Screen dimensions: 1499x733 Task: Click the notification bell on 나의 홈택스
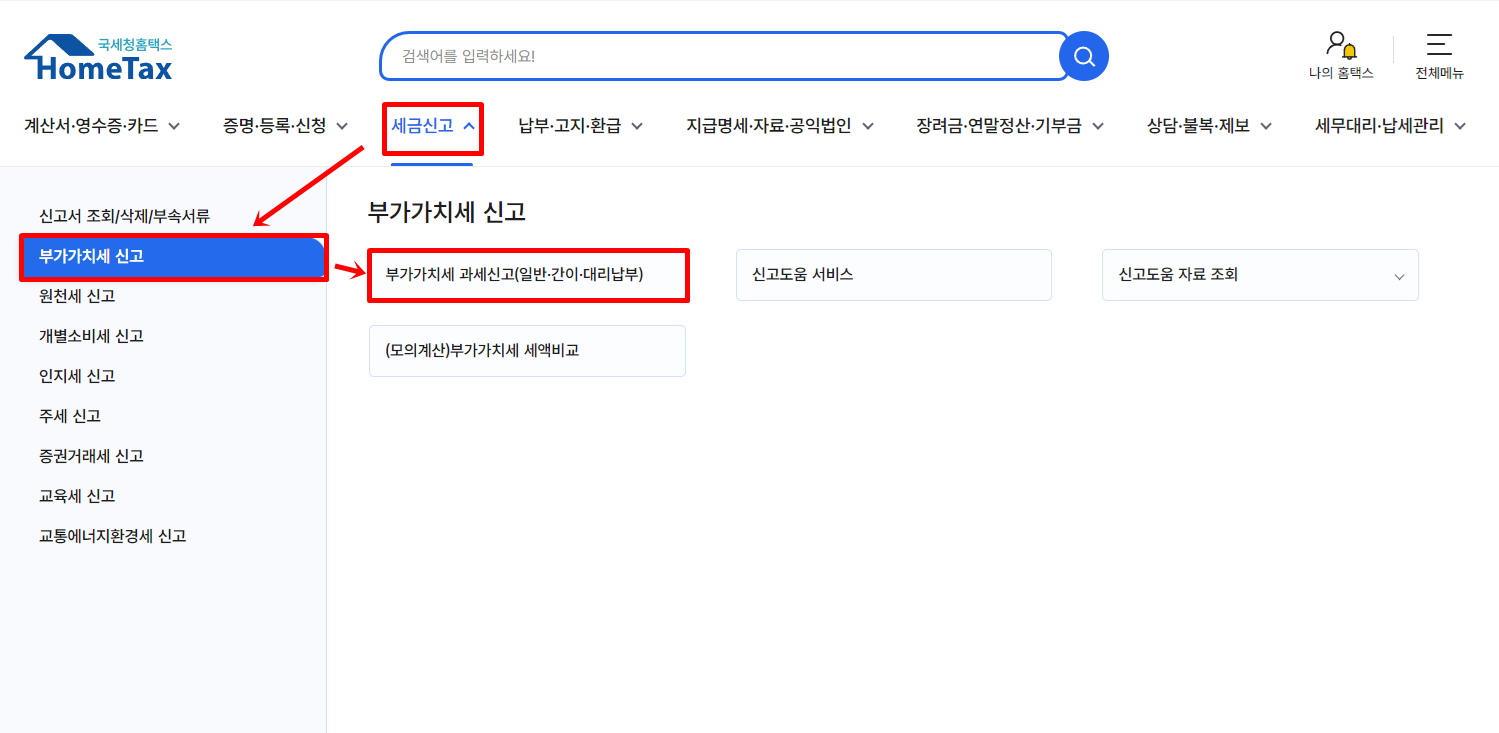tap(1349, 52)
